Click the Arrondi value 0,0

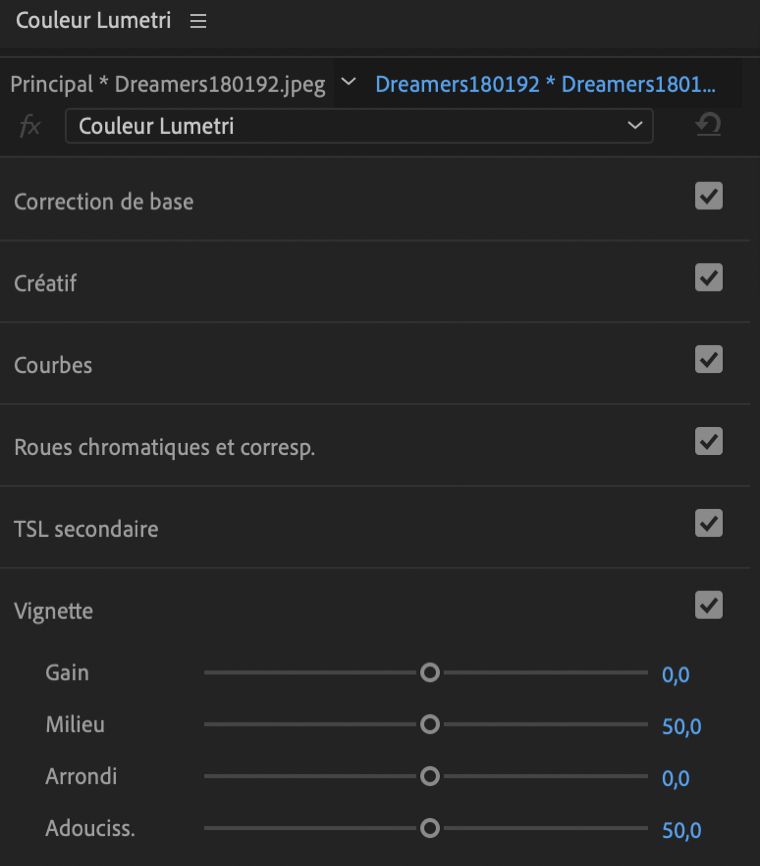coord(675,779)
